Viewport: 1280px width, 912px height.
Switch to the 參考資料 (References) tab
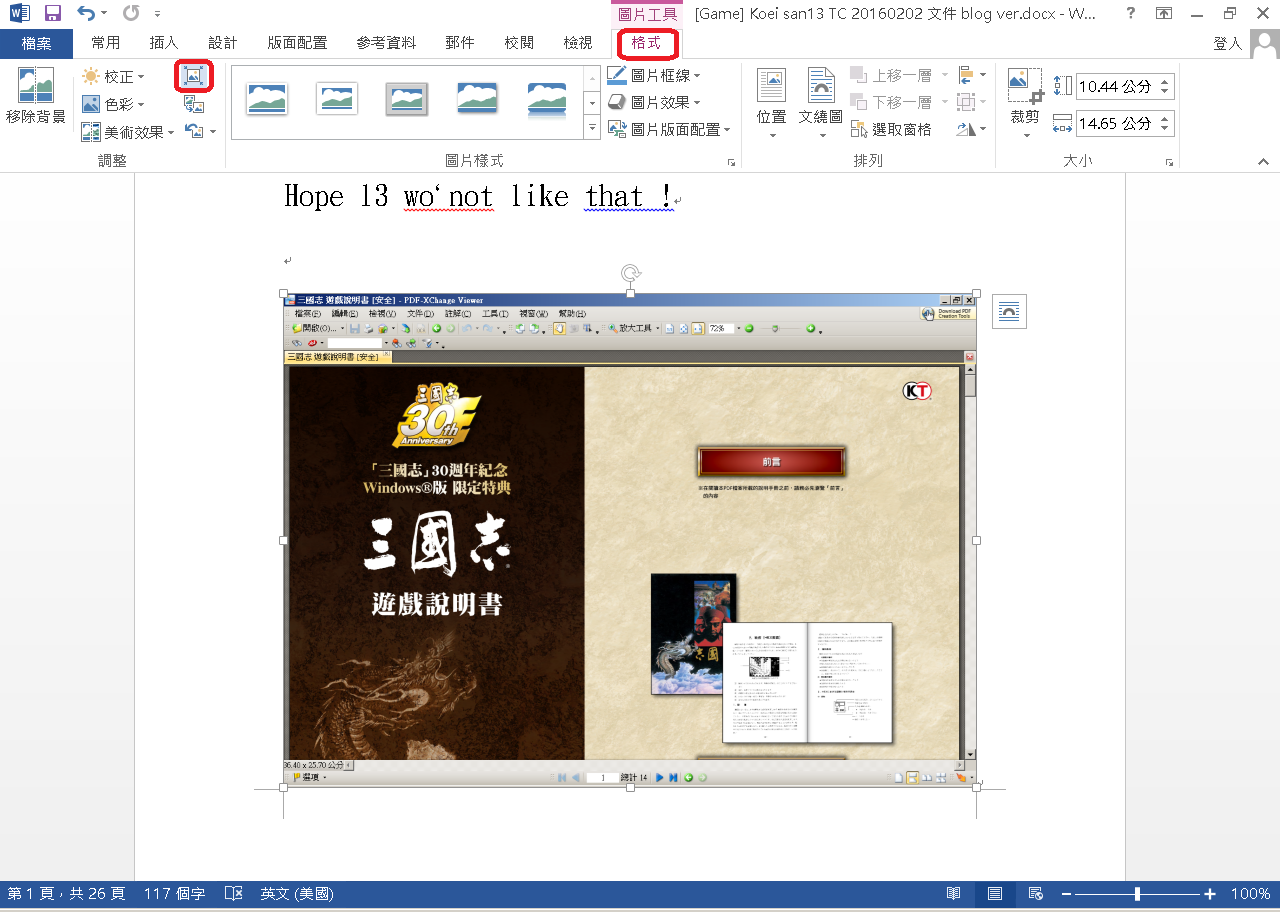386,43
